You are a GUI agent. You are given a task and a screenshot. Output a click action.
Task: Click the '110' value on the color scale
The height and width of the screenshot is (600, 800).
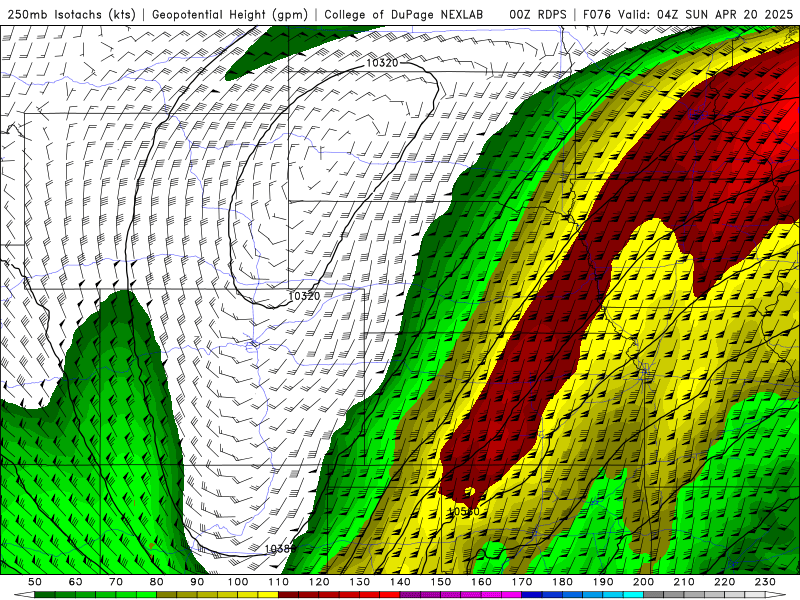[279, 582]
